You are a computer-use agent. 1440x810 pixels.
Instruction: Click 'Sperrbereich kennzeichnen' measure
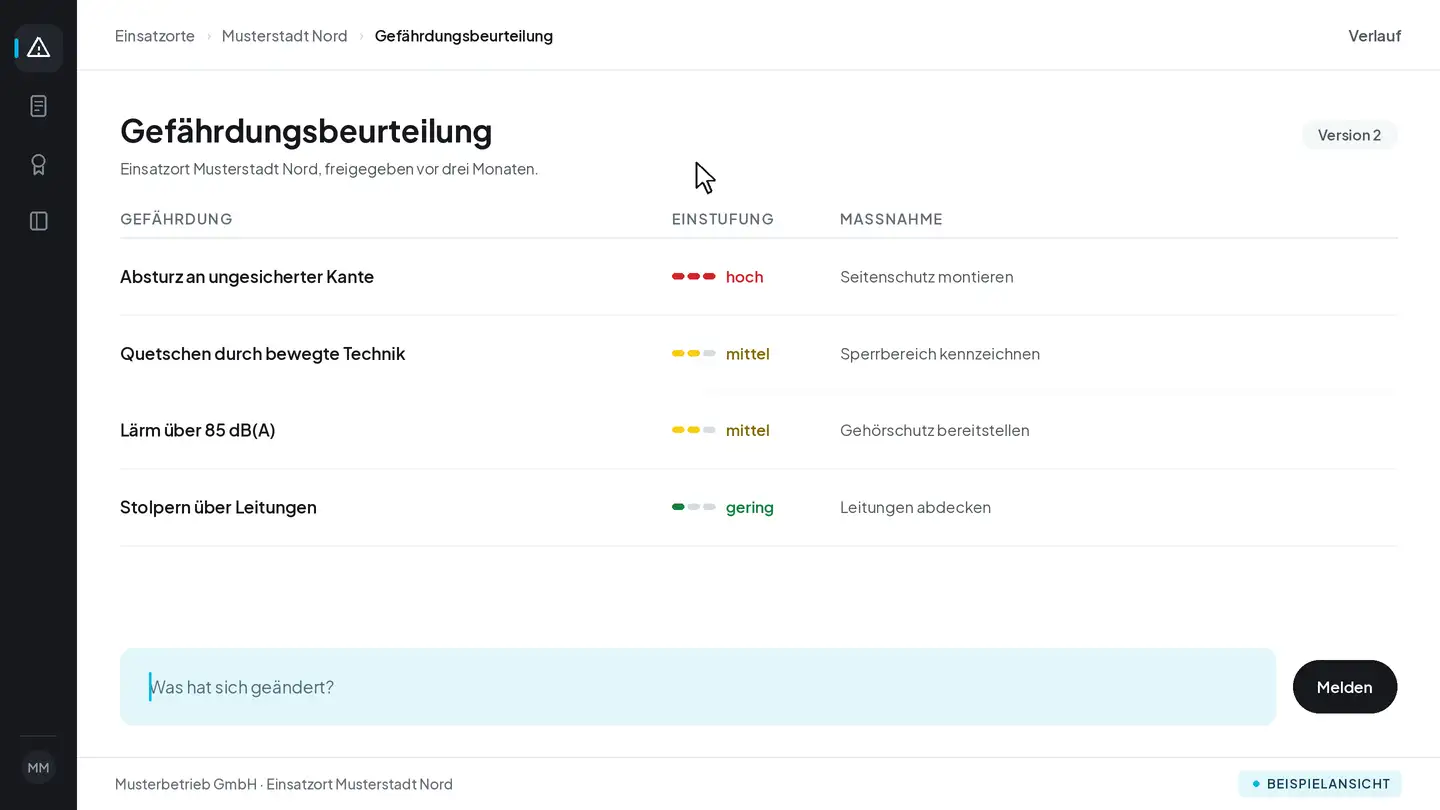(x=940, y=354)
